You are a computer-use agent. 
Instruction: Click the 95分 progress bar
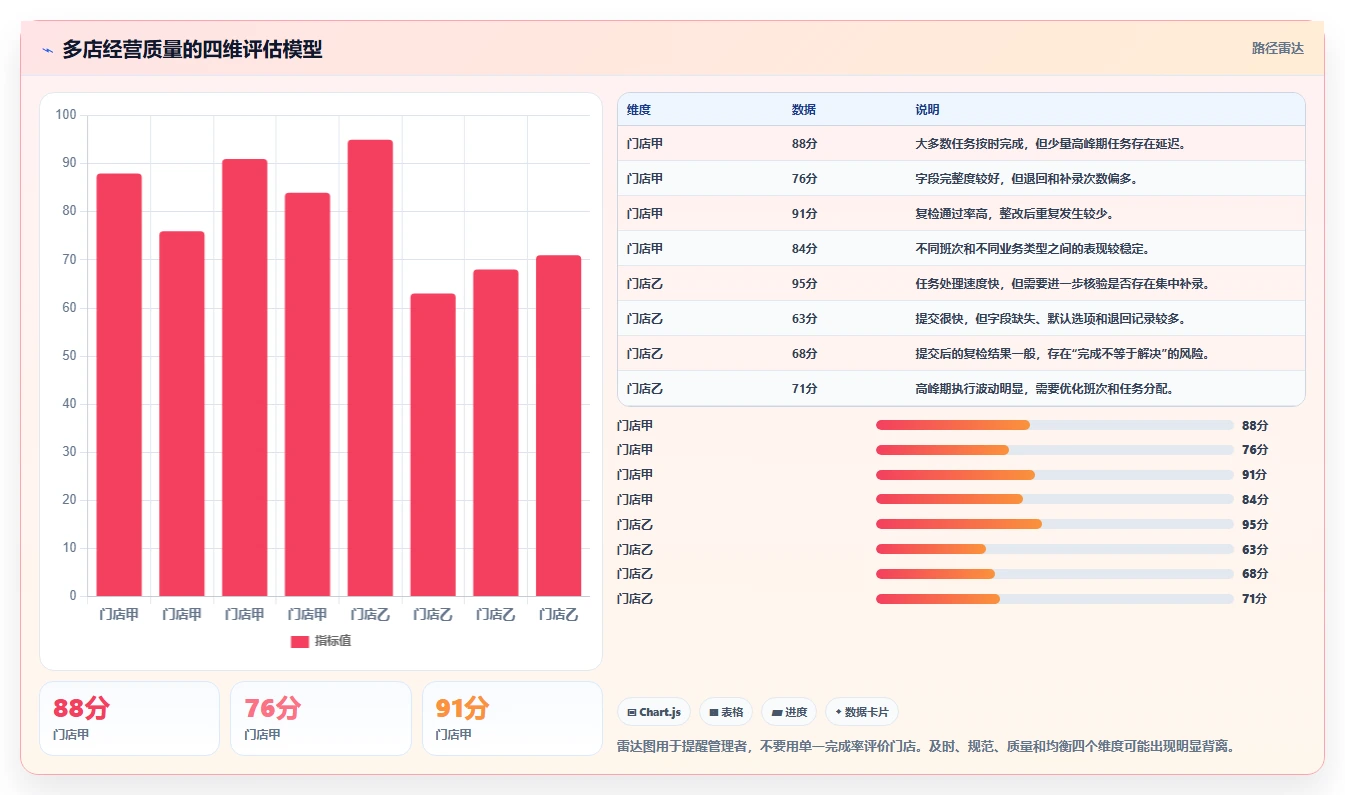tap(1054, 524)
